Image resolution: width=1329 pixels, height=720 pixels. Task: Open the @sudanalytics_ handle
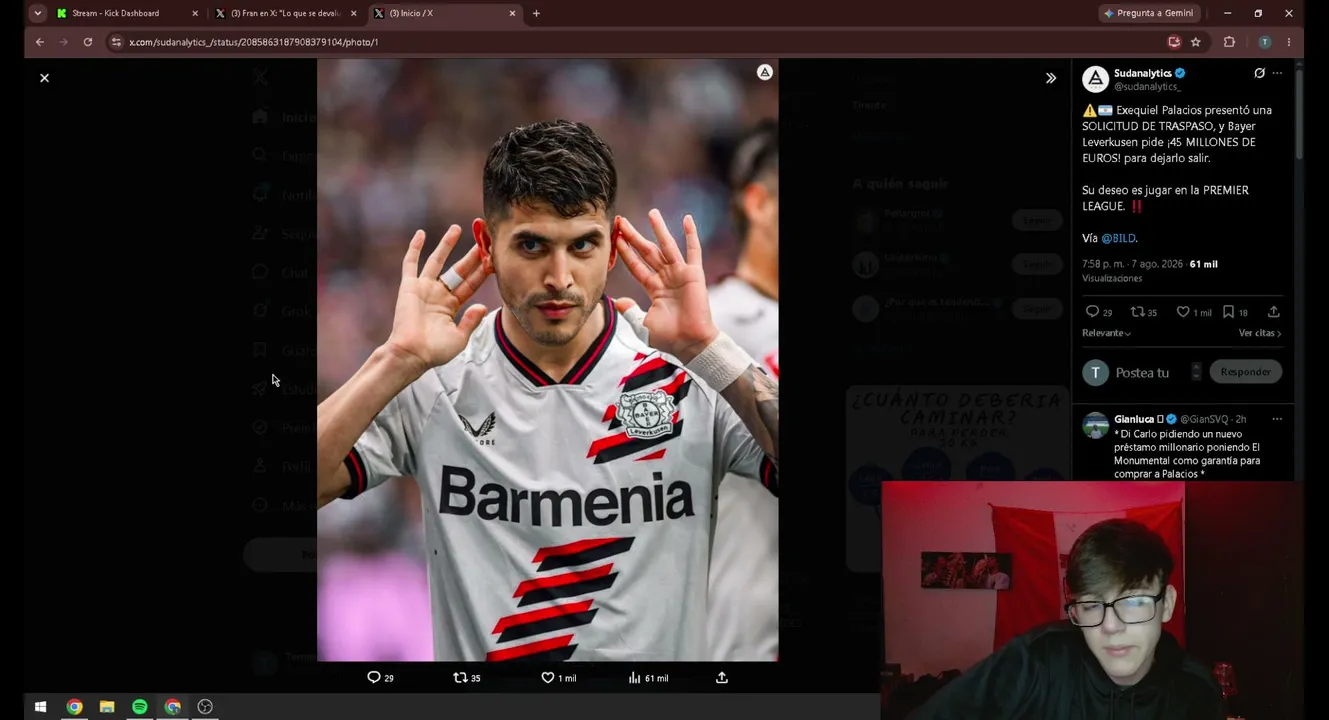pyautogui.click(x=1147, y=87)
